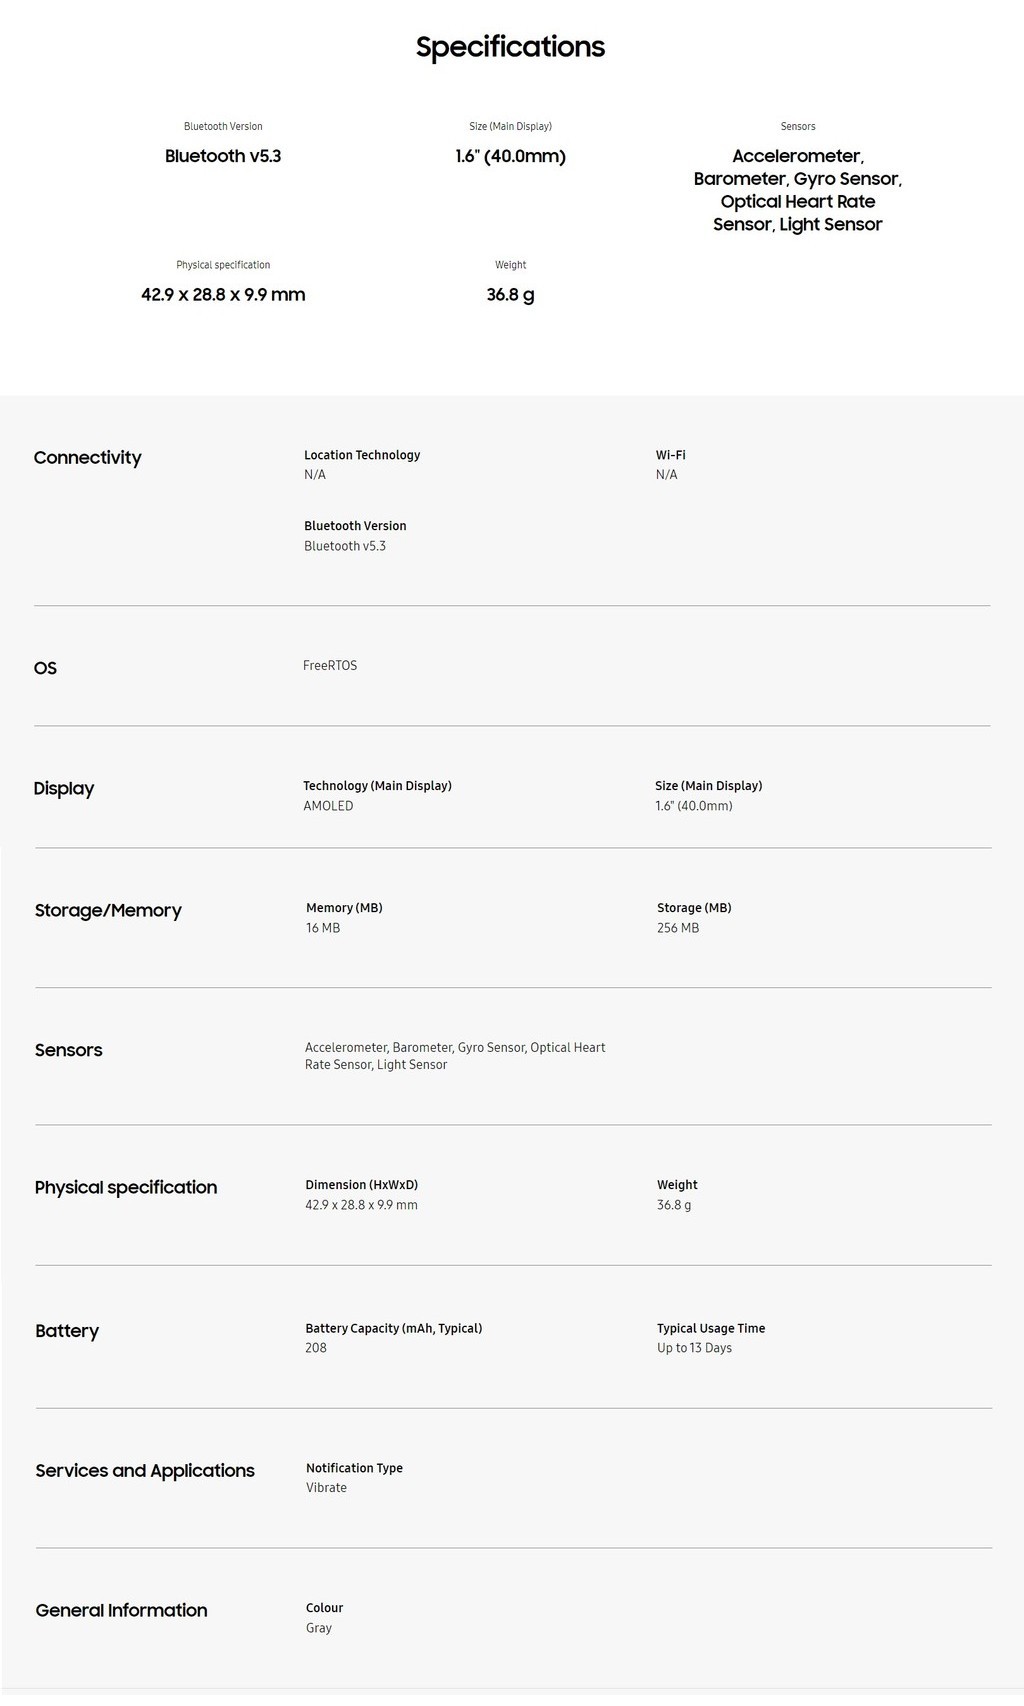Image resolution: width=1024 pixels, height=1706 pixels.
Task: Click the Storage/Memory section heading
Action: pos(108,911)
